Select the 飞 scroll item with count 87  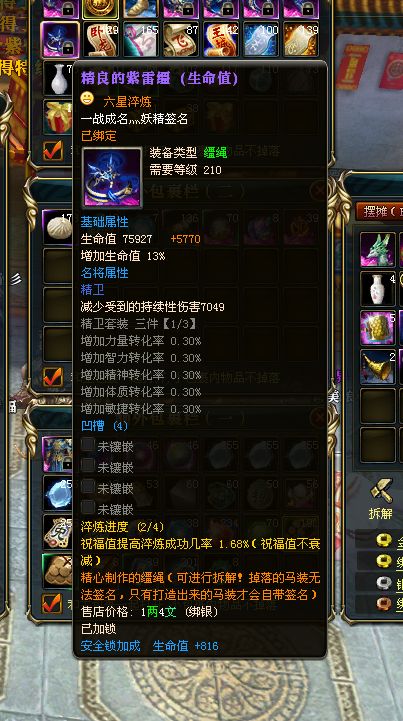tap(180, 40)
